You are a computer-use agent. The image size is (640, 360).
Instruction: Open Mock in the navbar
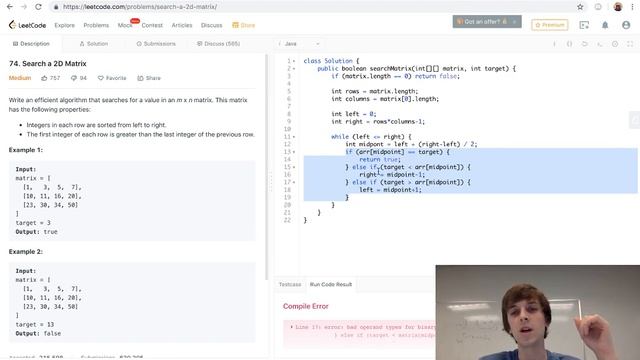[125, 25]
